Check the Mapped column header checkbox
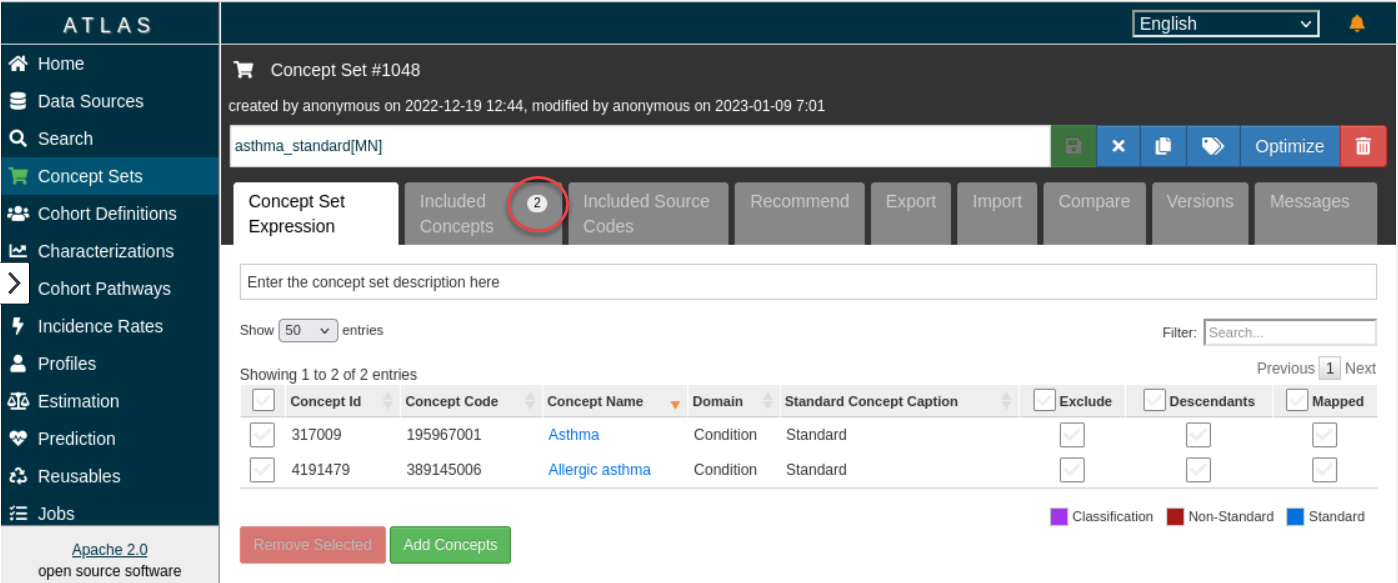Viewport: 1398px width, 583px height. 1297,401
